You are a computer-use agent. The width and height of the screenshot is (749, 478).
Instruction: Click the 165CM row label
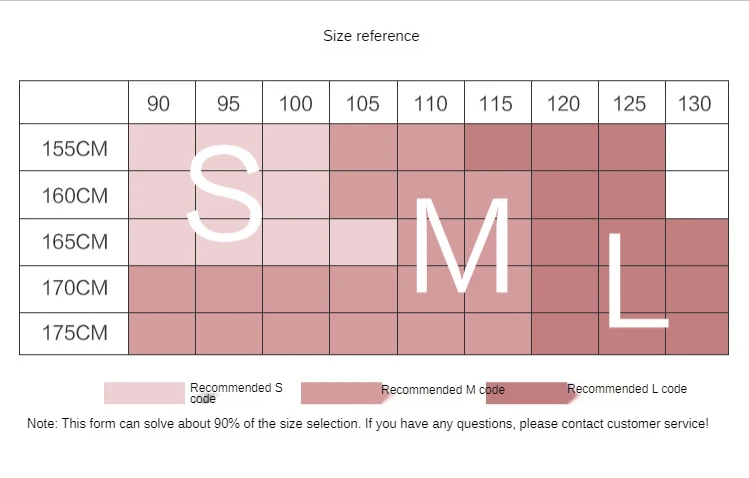[x=74, y=242]
